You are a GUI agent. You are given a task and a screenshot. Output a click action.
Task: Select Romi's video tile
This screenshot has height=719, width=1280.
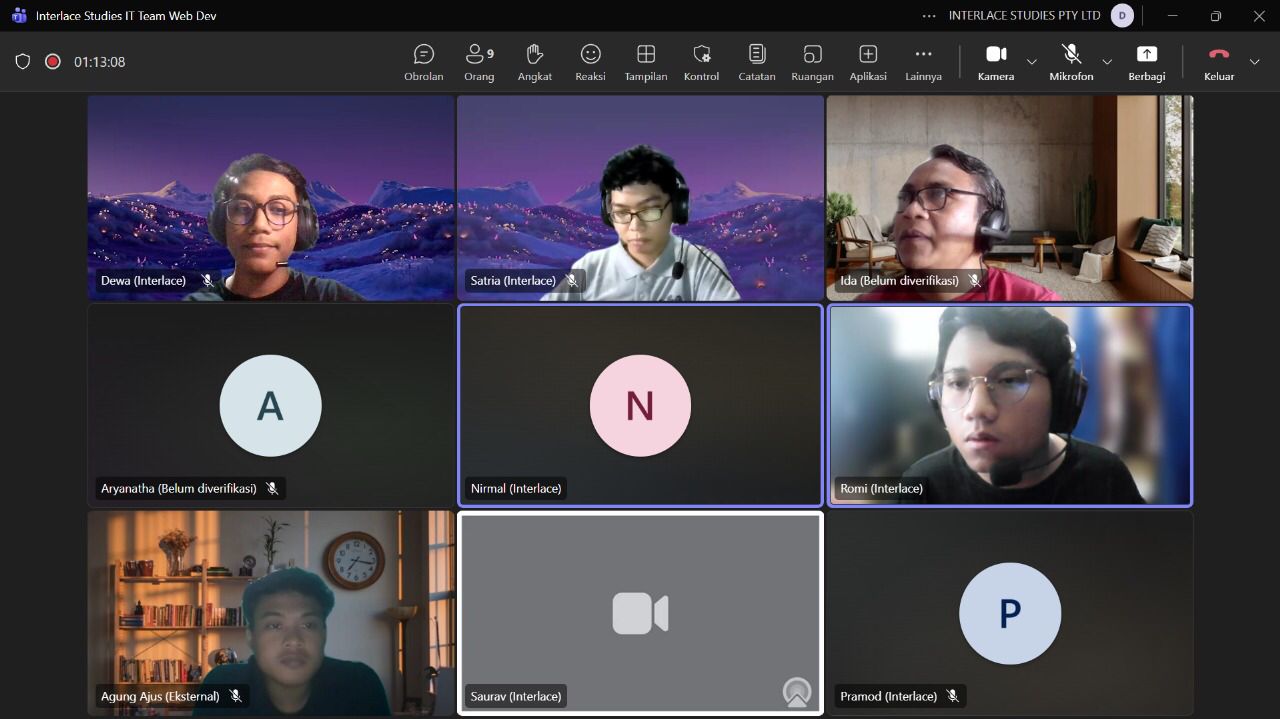click(x=1010, y=405)
